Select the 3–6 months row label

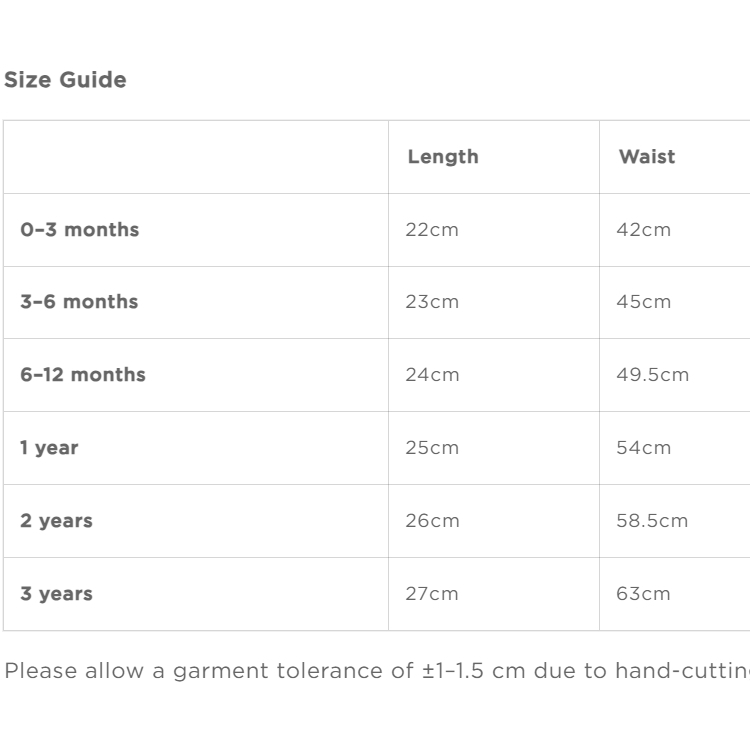pyautogui.click(x=79, y=302)
